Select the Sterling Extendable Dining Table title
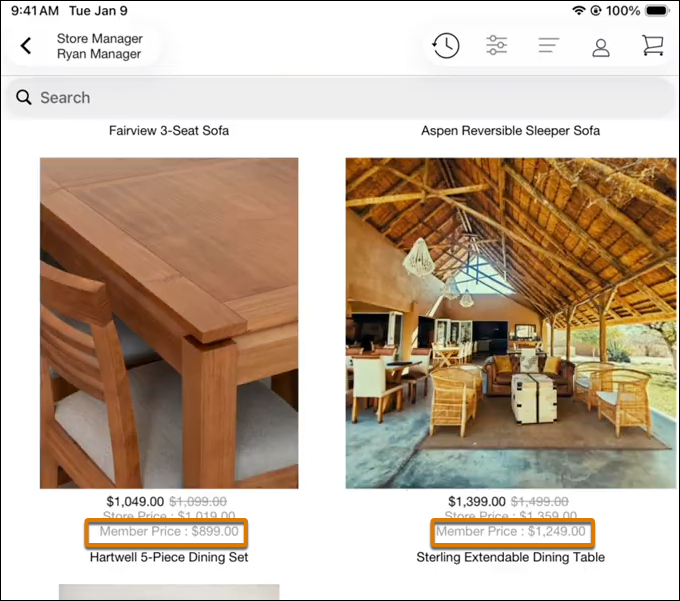Screen dimensions: 680x601 (x=510, y=557)
